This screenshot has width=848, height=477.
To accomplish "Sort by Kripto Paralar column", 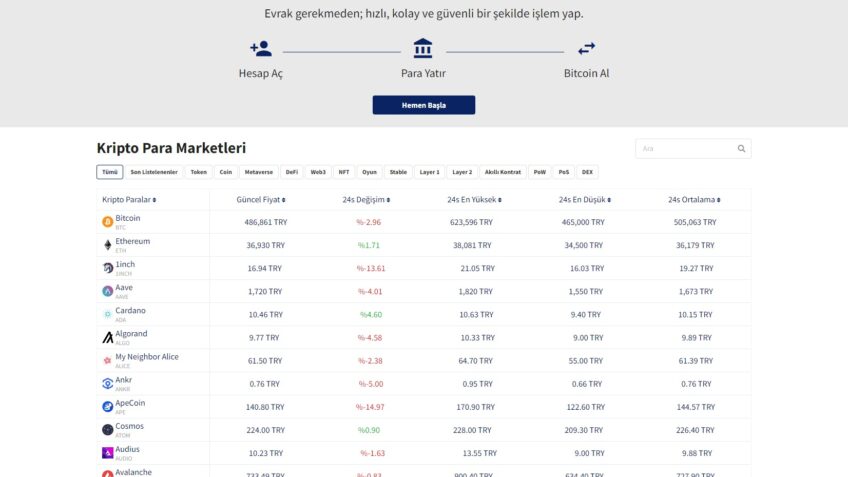I will (x=129, y=199).
